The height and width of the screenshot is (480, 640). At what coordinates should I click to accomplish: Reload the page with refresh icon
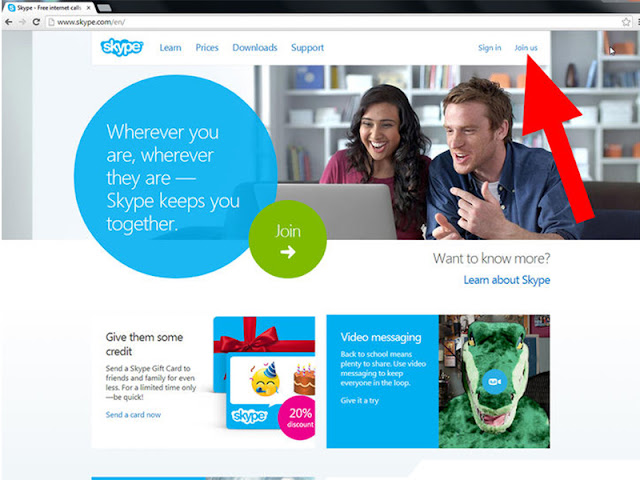(36, 22)
